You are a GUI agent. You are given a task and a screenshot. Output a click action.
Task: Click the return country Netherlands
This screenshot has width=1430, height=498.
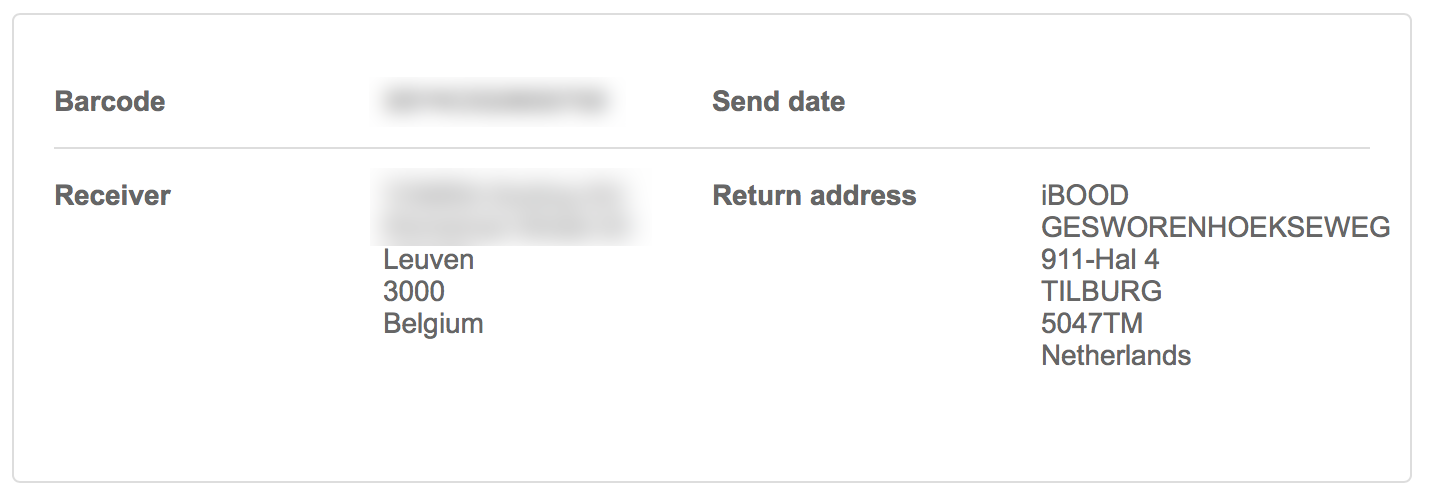tap(1116, 355)
